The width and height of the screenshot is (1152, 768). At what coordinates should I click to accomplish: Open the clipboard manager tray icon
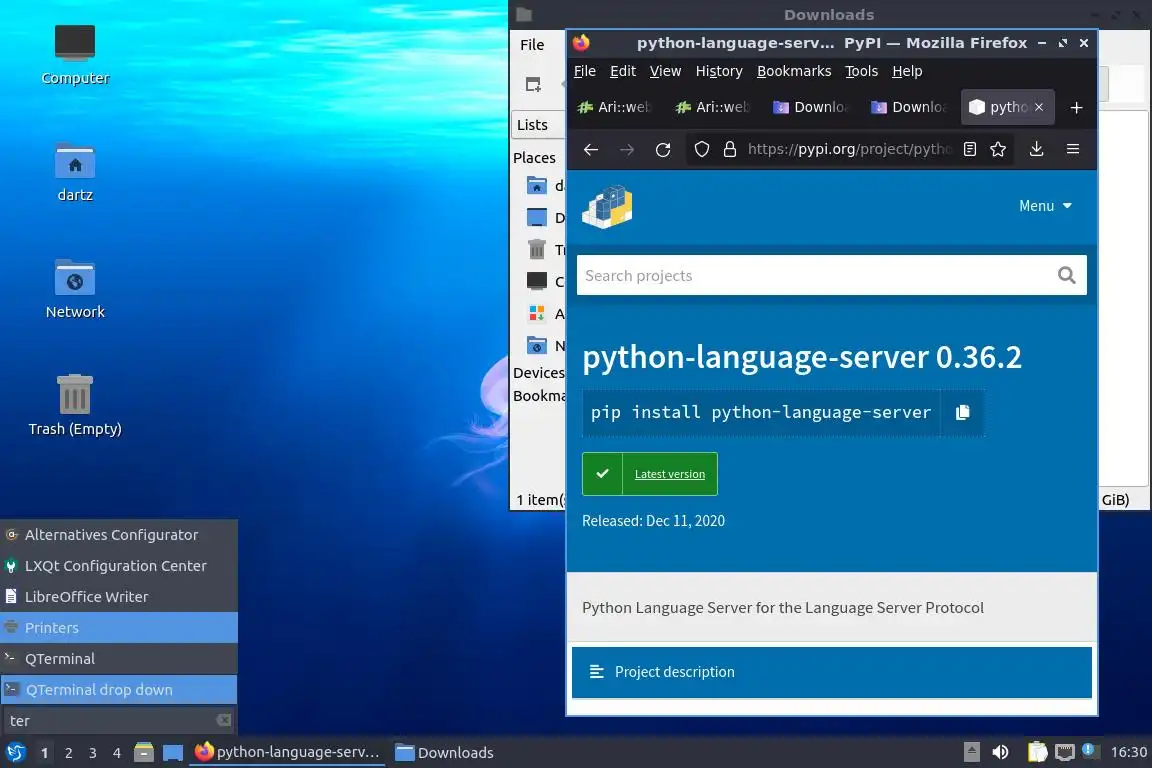1037,752
